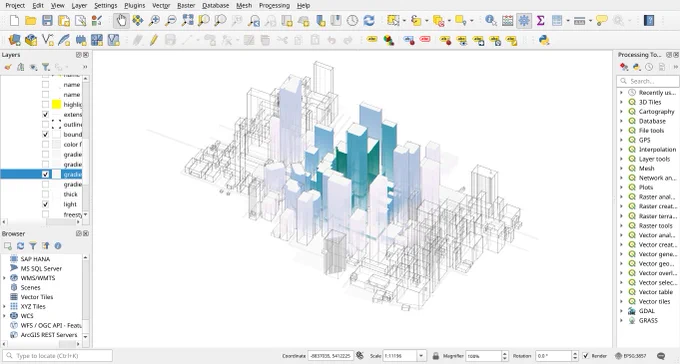Click the Zoom In magnifier tool
680x364 pixels.
(154, 20)
